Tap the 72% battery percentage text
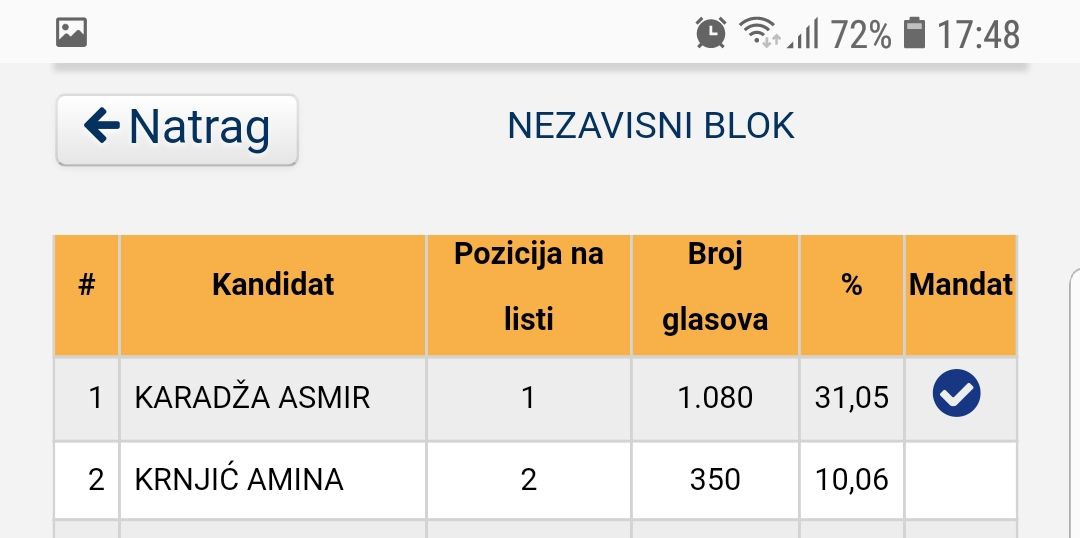Image resolution: width=1080 pixels, height=538 pixels. (861, 35)
